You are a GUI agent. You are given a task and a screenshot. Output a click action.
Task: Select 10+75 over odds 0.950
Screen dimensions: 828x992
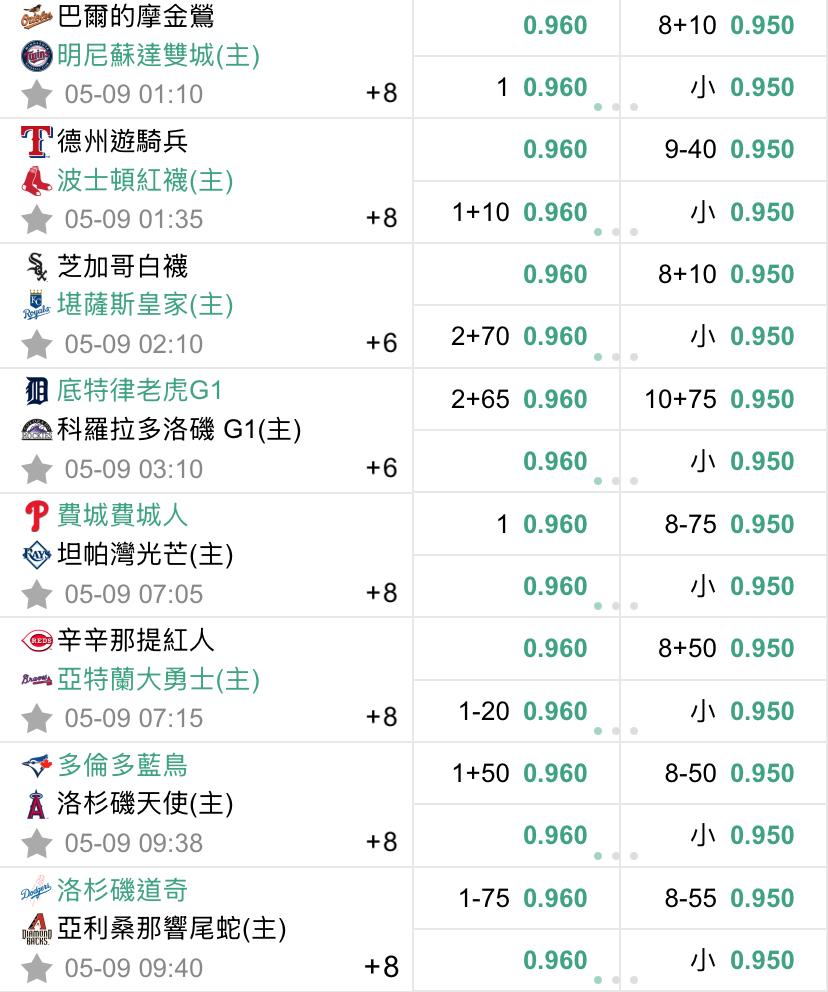[719, 399]
